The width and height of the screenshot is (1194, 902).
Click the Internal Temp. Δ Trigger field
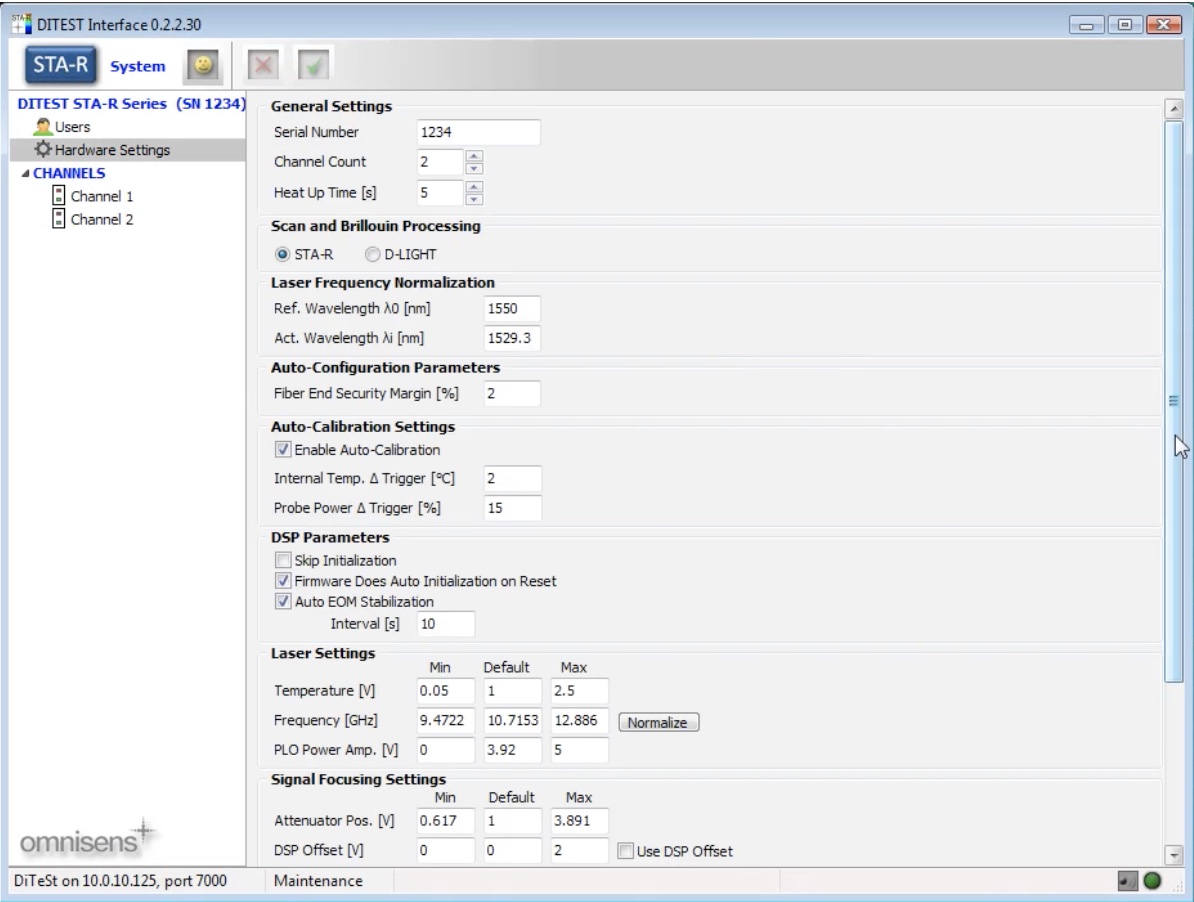[512, 478]
